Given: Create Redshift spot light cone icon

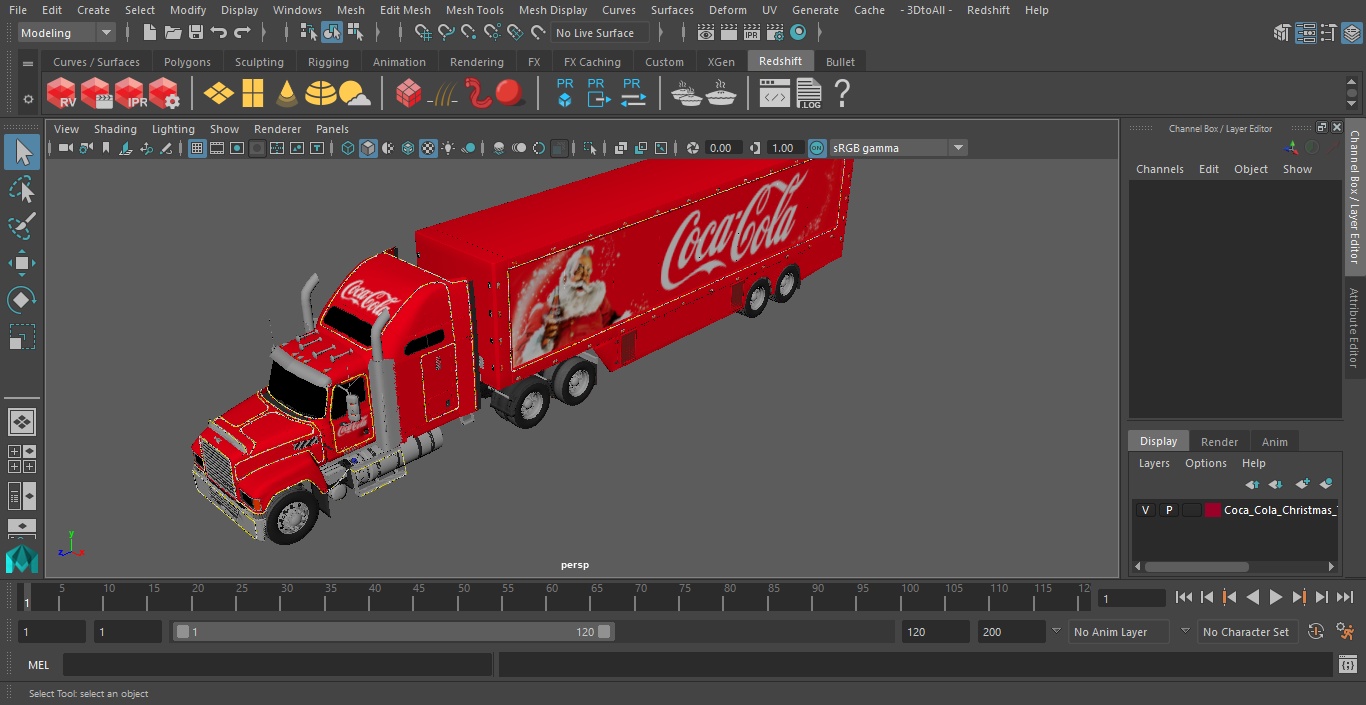Looking at the screenshot, I should click(287, 93).
